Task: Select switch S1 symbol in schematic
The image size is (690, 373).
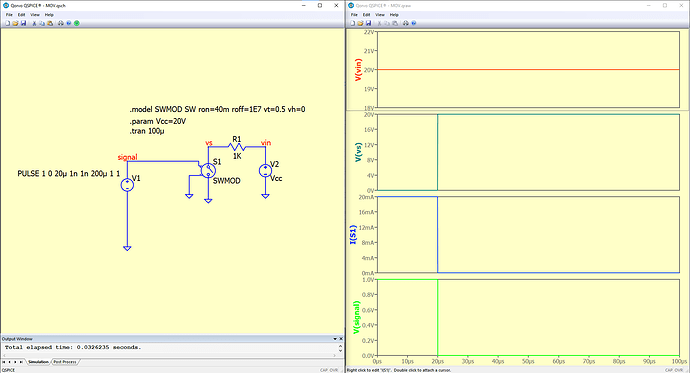Action: tap(208, 171)
